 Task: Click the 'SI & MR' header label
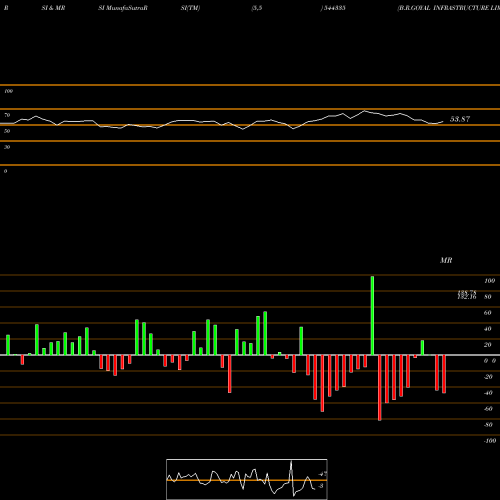point(53,8)
